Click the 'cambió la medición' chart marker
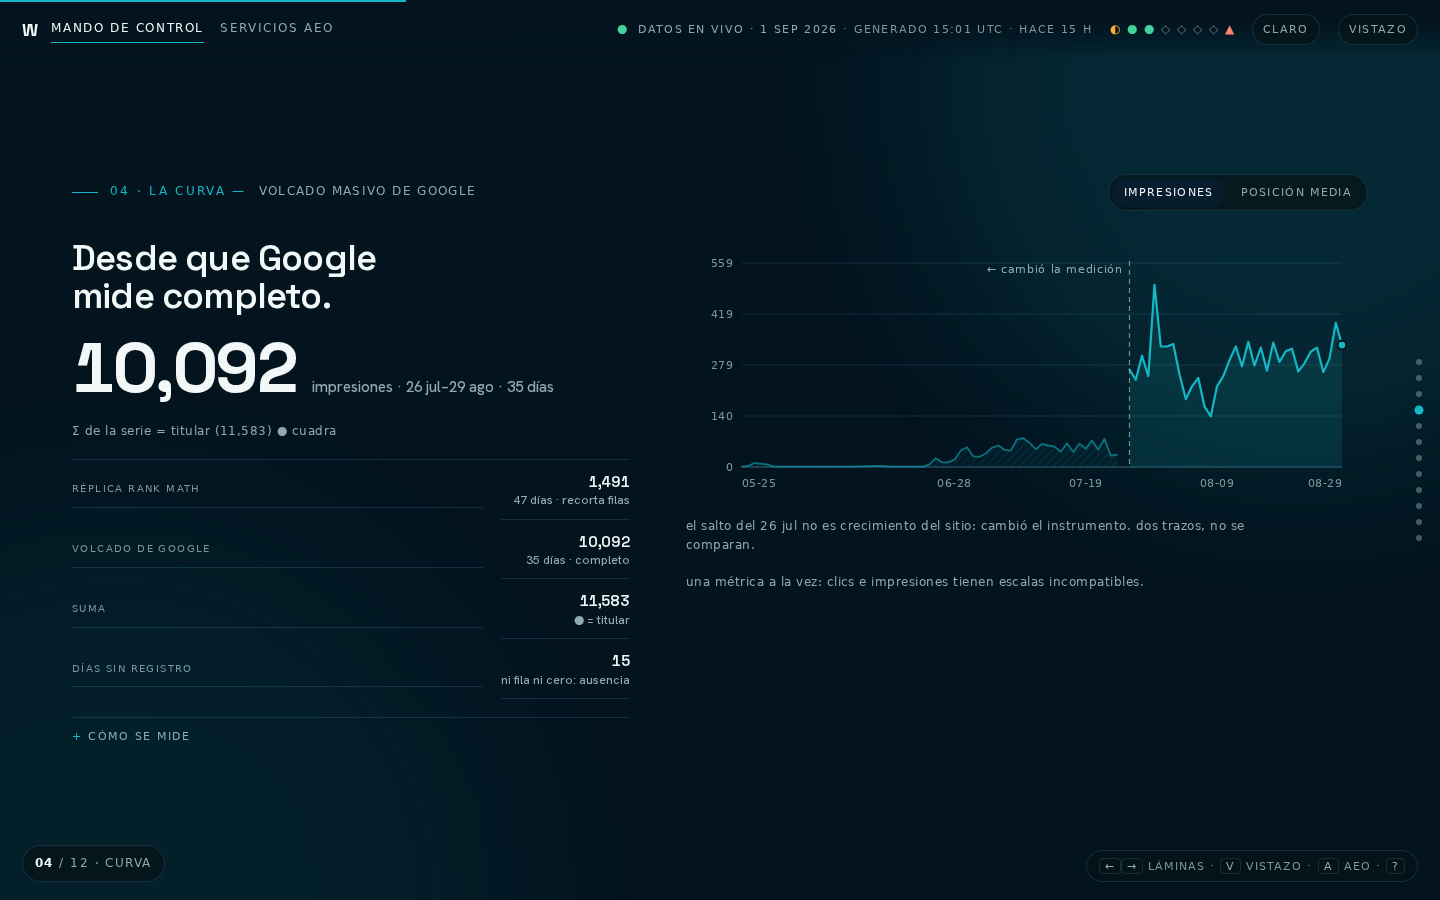The width and height of the screenshot is (1440, 900). pyautogui.click(x=1054, y=269)
